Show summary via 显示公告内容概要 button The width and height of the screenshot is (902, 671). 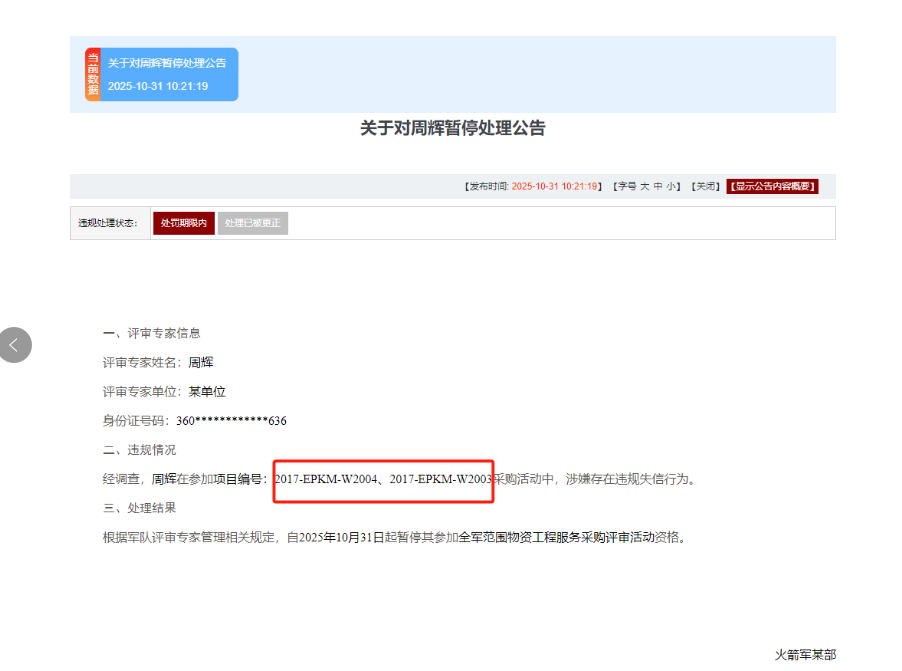click(x=772, y=186)
